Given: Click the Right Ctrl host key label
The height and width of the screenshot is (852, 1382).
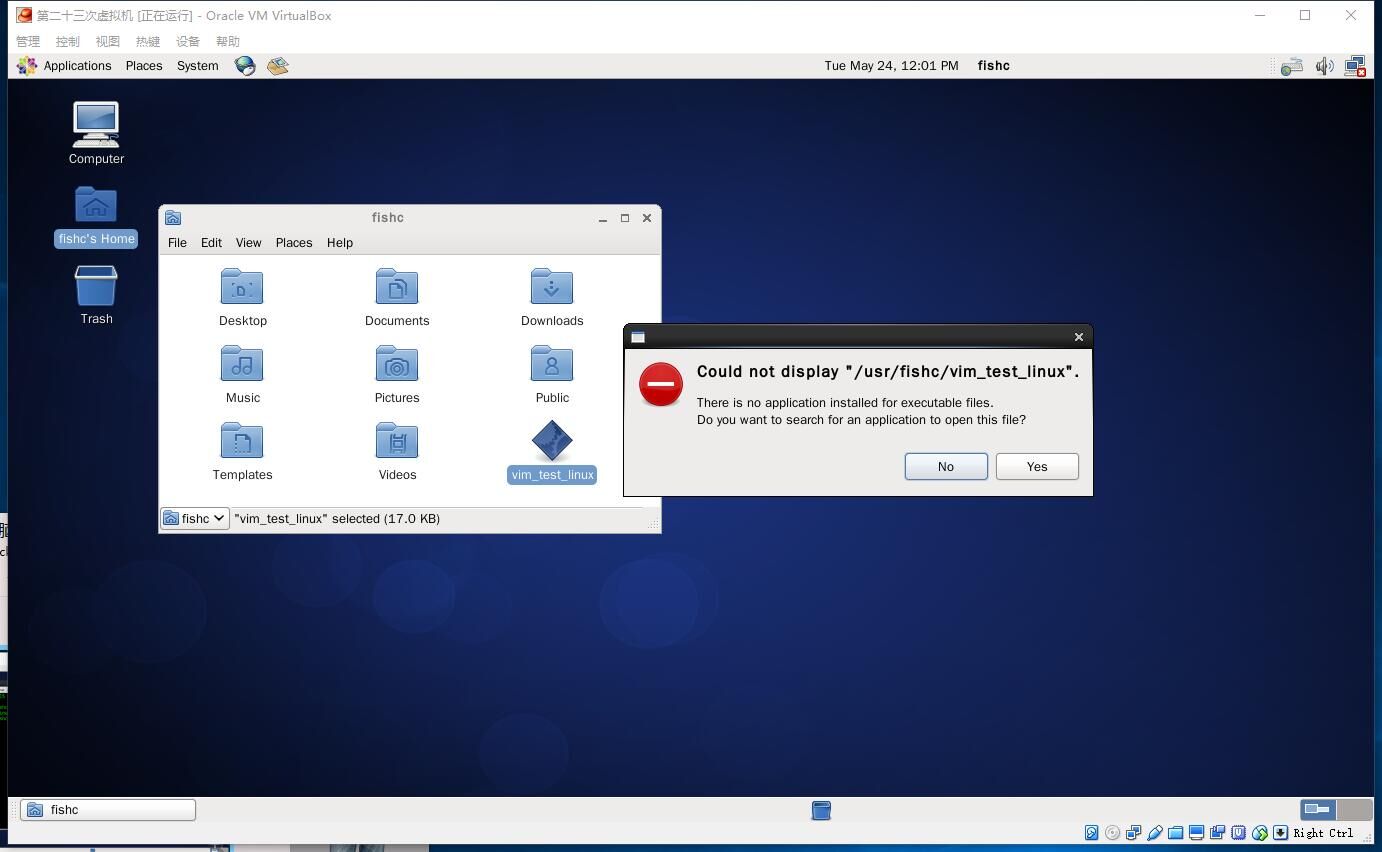Looking at the screenshot, I should coord(1323,833).
